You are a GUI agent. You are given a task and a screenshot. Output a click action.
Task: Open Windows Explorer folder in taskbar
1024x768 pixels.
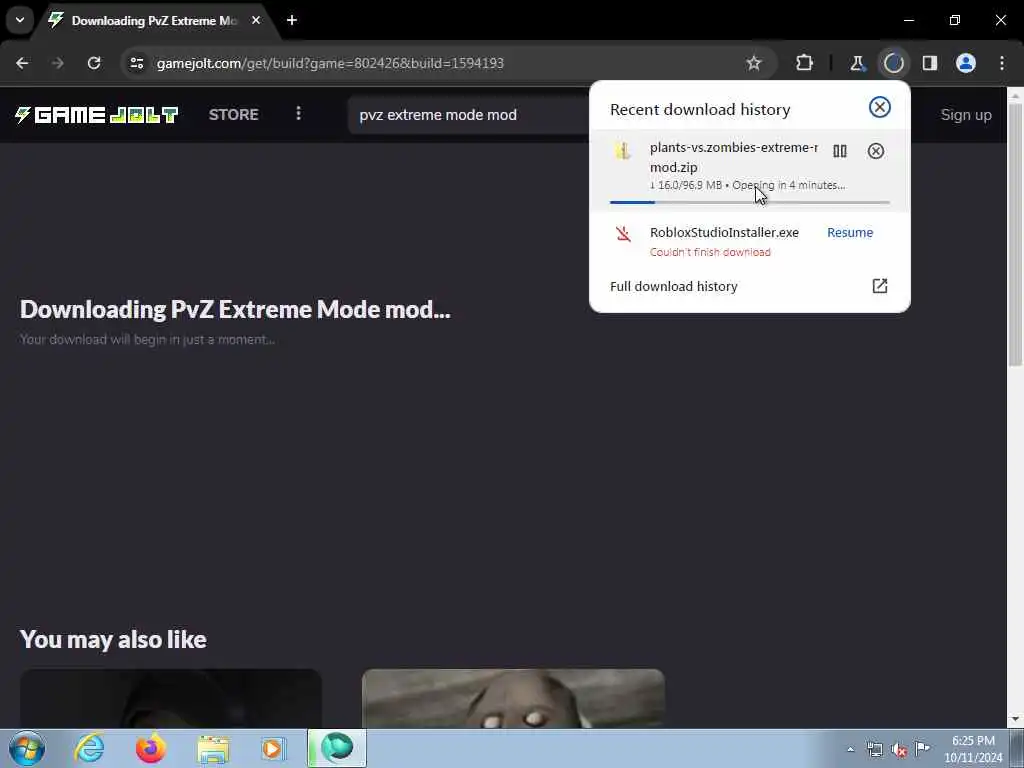[213, 750]
